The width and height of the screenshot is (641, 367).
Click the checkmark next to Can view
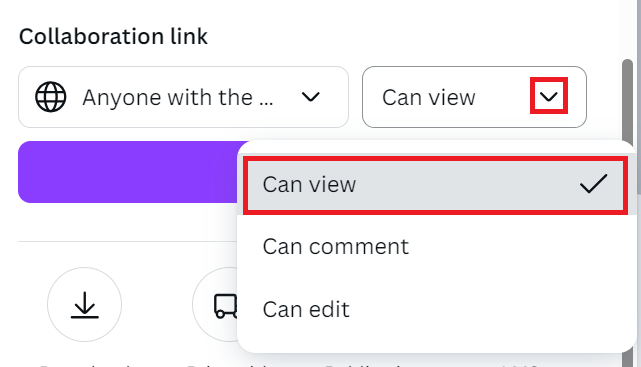click(594, 184)
